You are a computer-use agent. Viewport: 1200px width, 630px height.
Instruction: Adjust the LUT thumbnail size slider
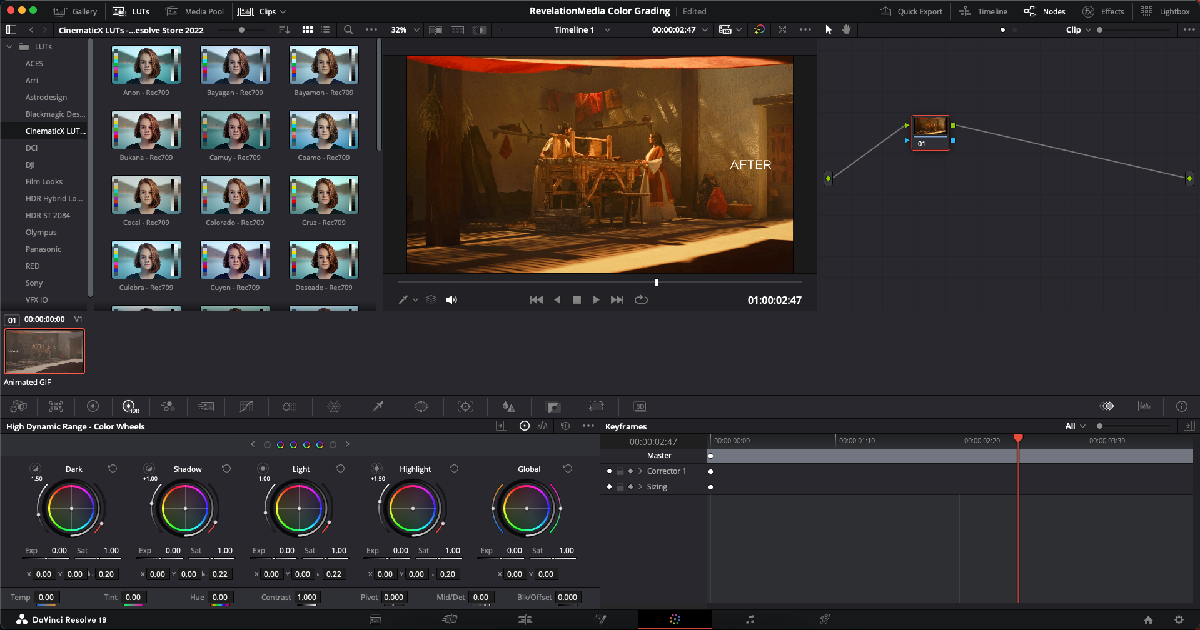point(243,30)
